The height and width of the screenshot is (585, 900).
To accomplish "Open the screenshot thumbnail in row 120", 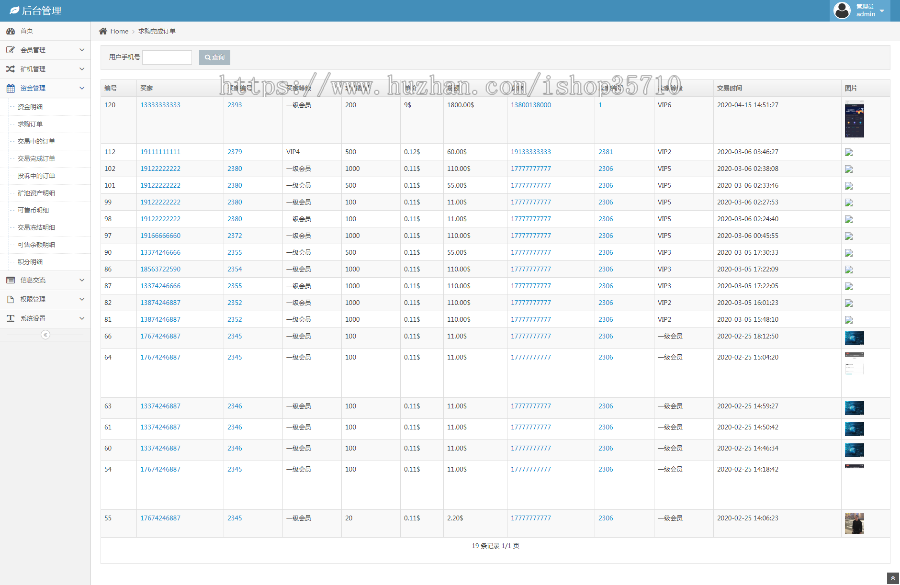I will point(853,120).
